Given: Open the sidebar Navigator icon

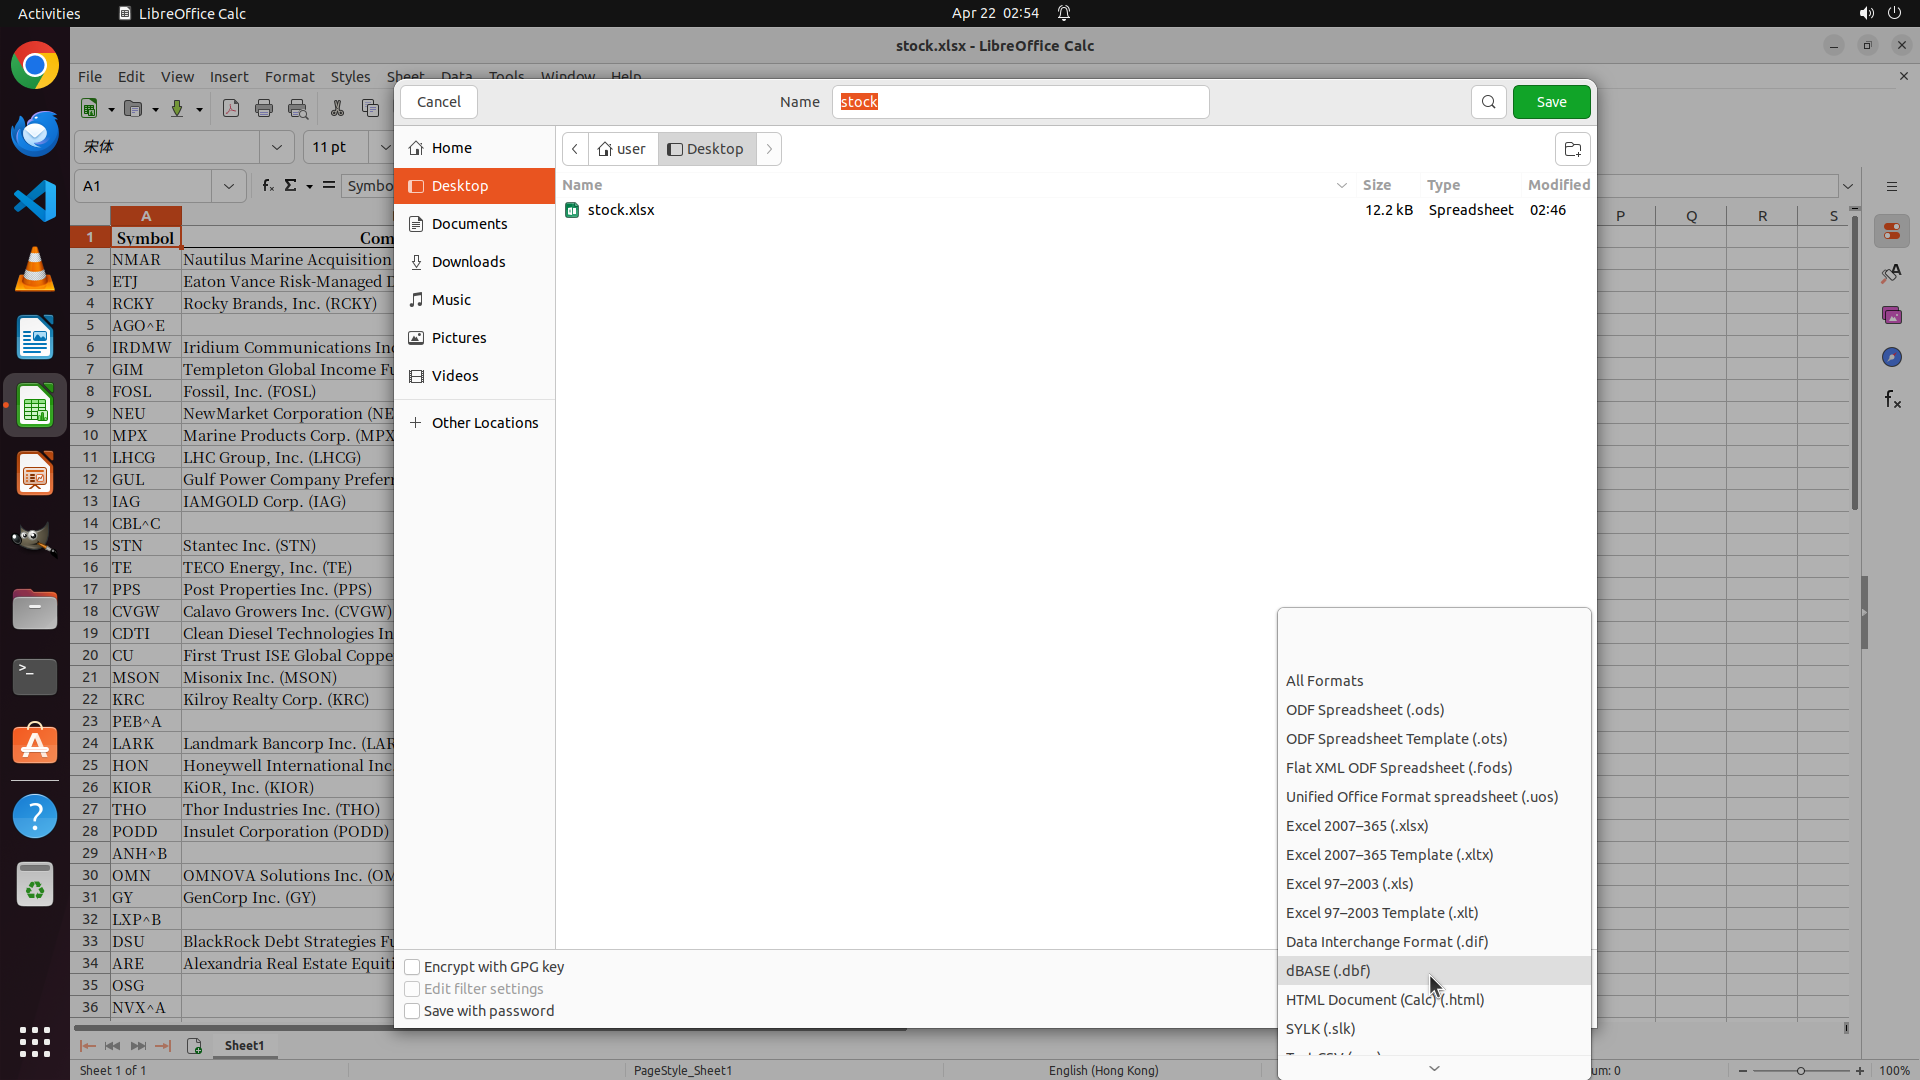Looking at the screenshot, I should [x=1892, y=357].
